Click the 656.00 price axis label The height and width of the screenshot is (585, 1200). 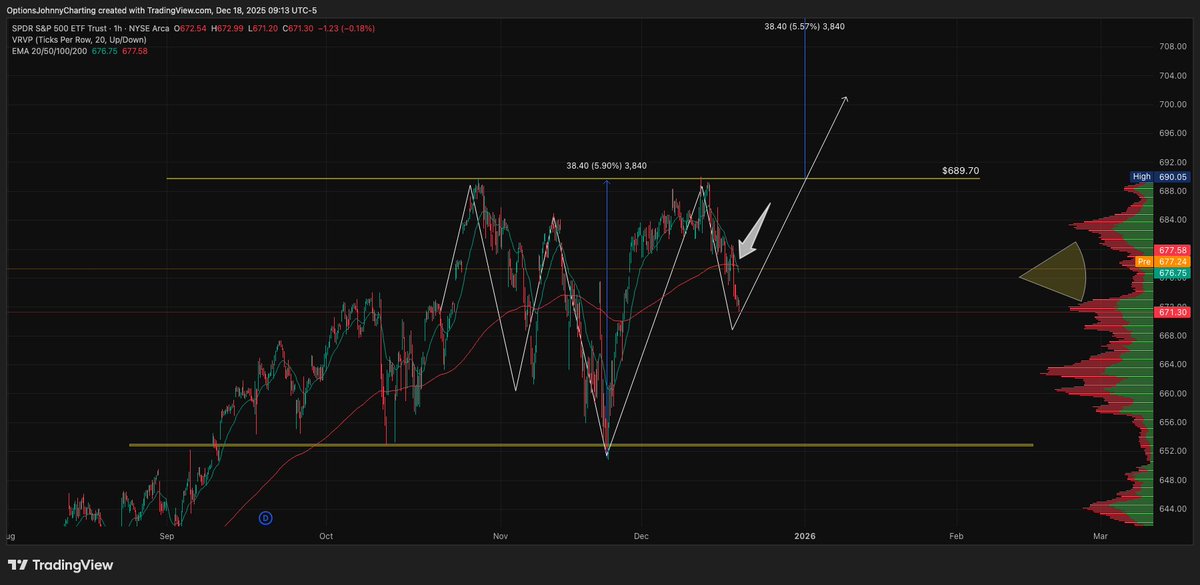click(x=1172, y=422)
